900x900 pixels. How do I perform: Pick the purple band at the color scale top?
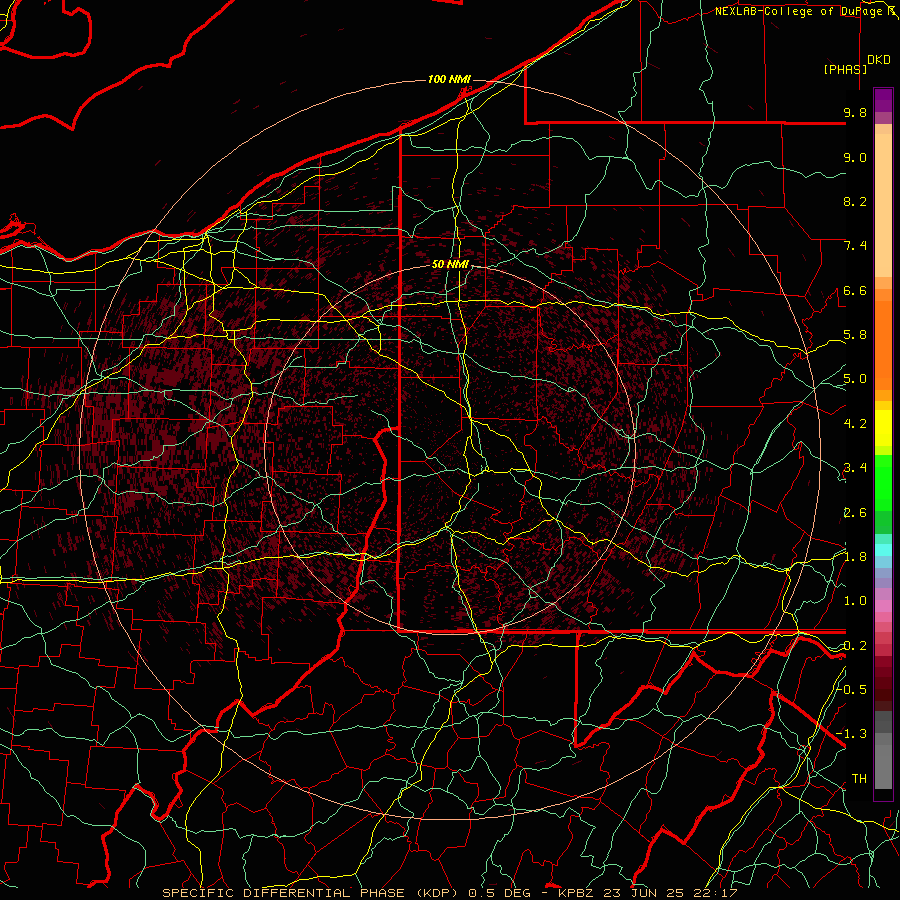click(883, 100)
